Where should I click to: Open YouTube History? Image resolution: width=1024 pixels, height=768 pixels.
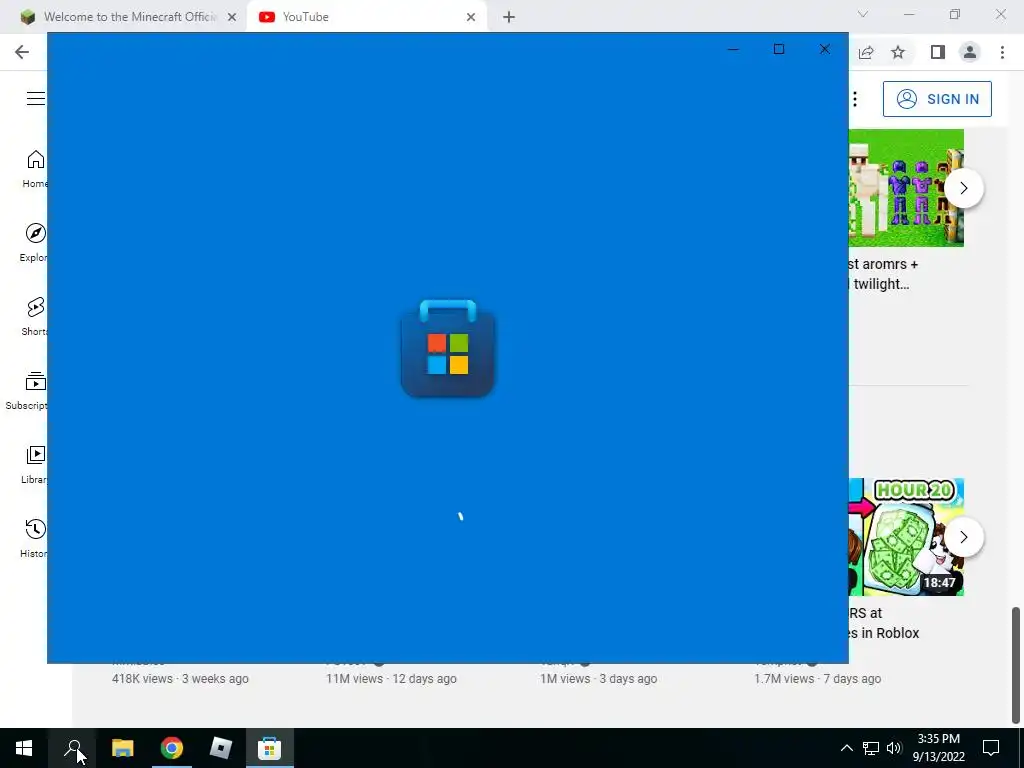[35, 538]
